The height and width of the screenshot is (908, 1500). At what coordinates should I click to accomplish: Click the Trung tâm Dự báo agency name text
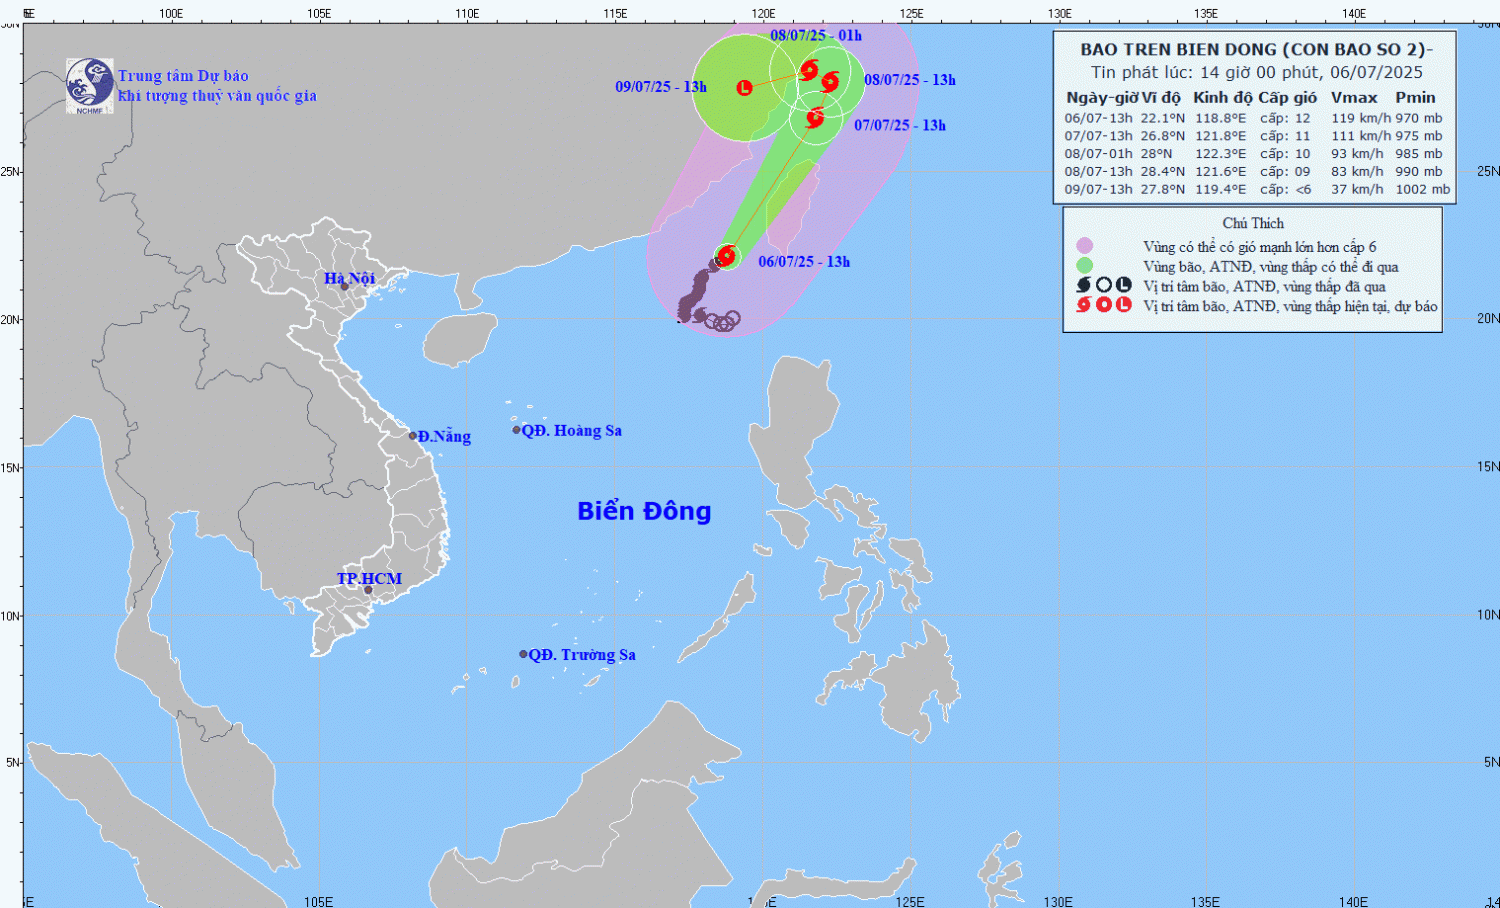click(x=183, y=76)
